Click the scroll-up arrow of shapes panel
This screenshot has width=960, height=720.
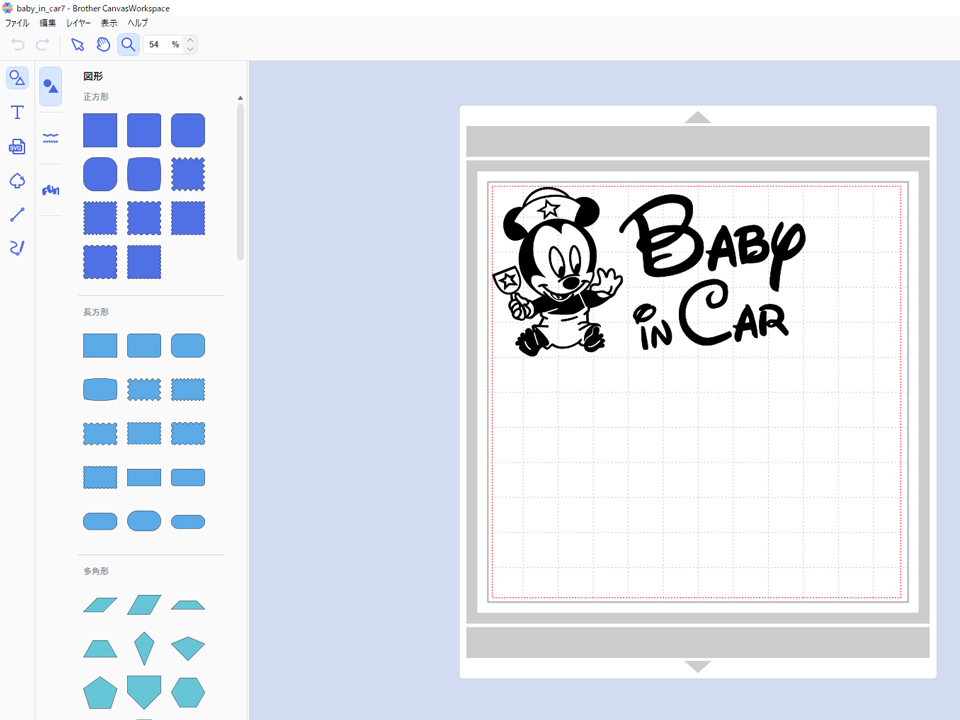click(x=240, y=98)
